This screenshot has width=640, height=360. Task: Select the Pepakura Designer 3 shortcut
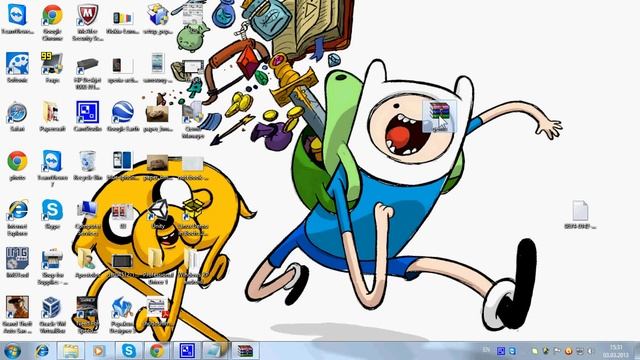coord(122,308)
